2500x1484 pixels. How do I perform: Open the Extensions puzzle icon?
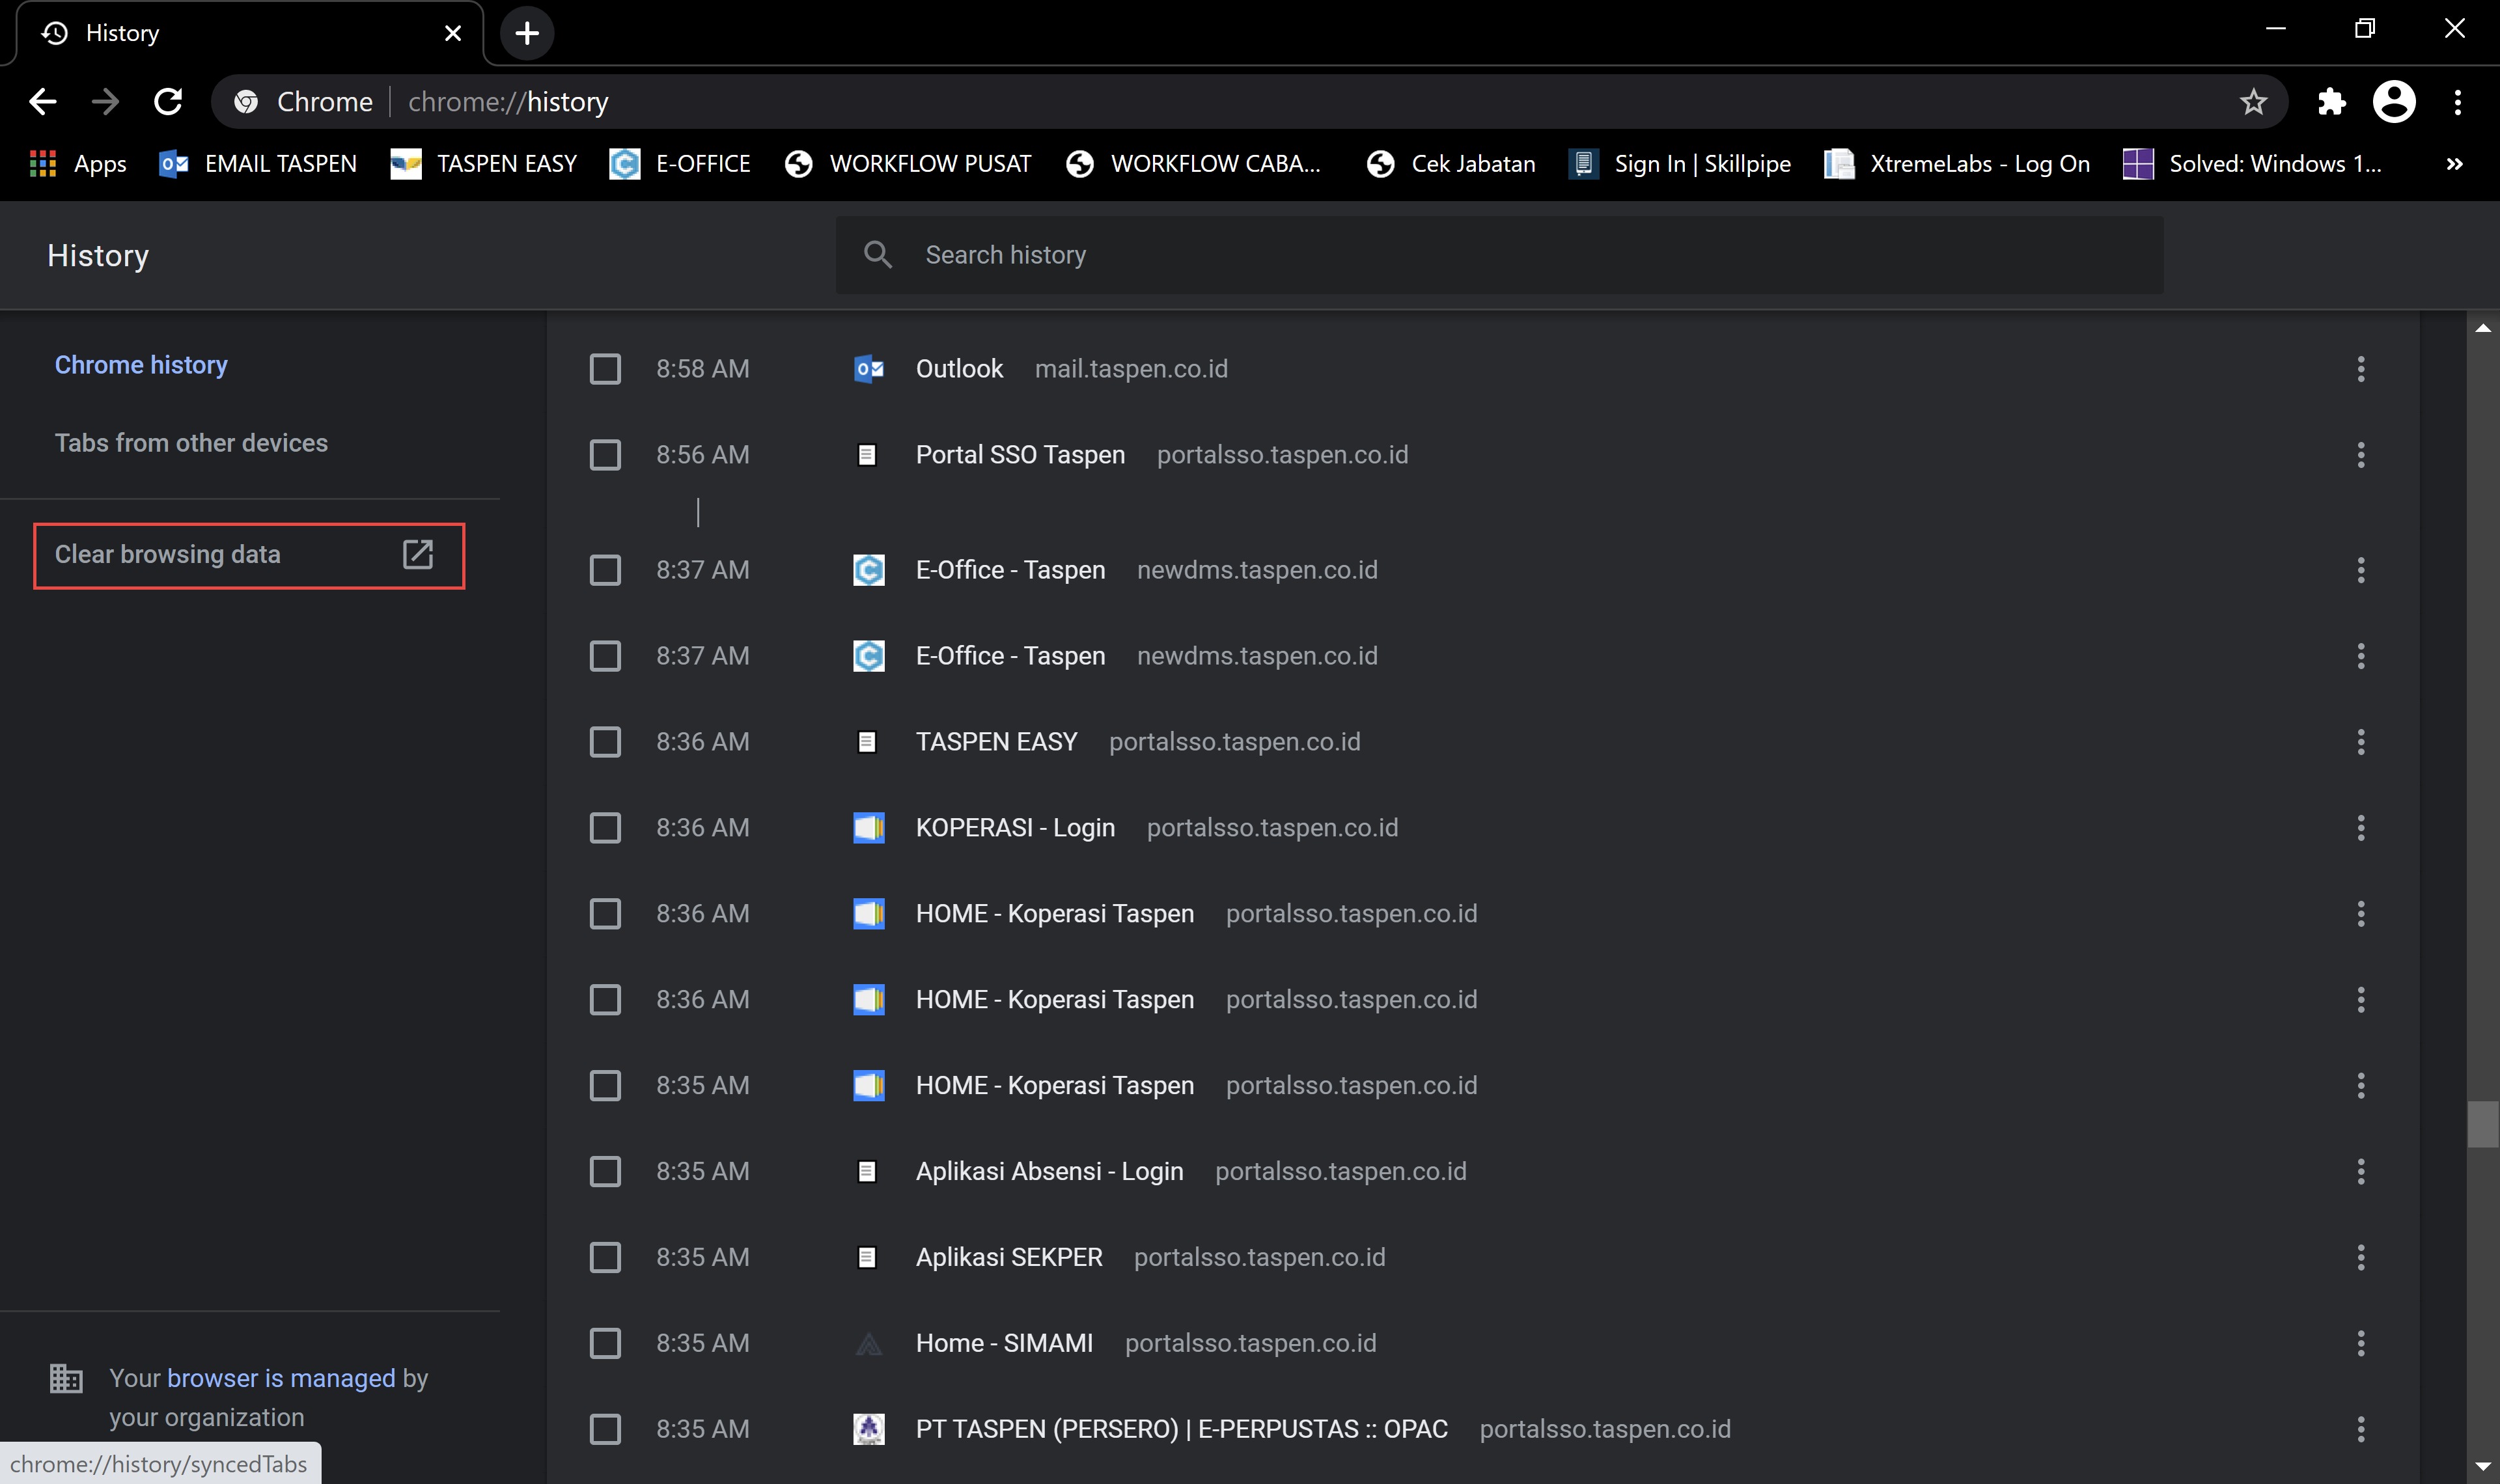point(2331,102)
